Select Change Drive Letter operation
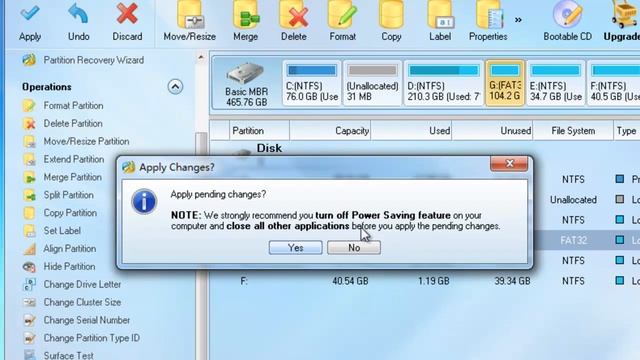The height and width of the screenshot is (360, 640). point(82,284)
